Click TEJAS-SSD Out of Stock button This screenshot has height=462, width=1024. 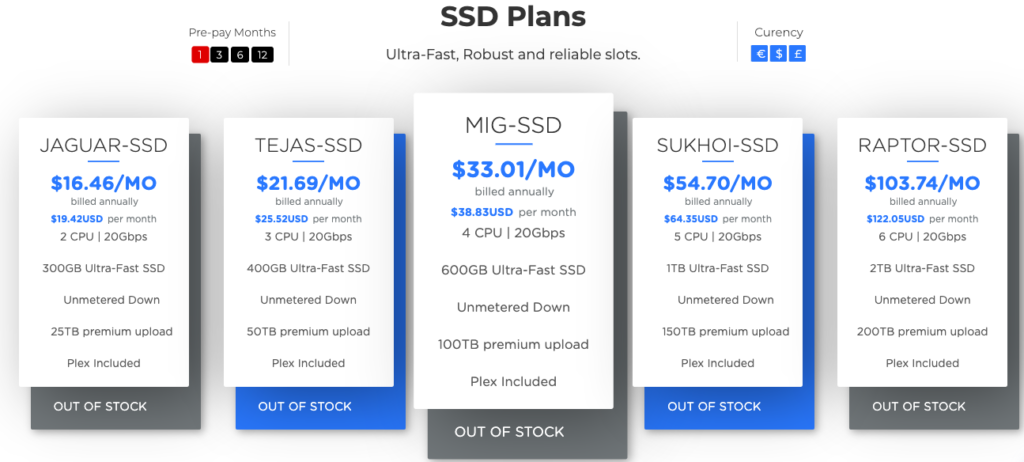[x=305, y=406]
